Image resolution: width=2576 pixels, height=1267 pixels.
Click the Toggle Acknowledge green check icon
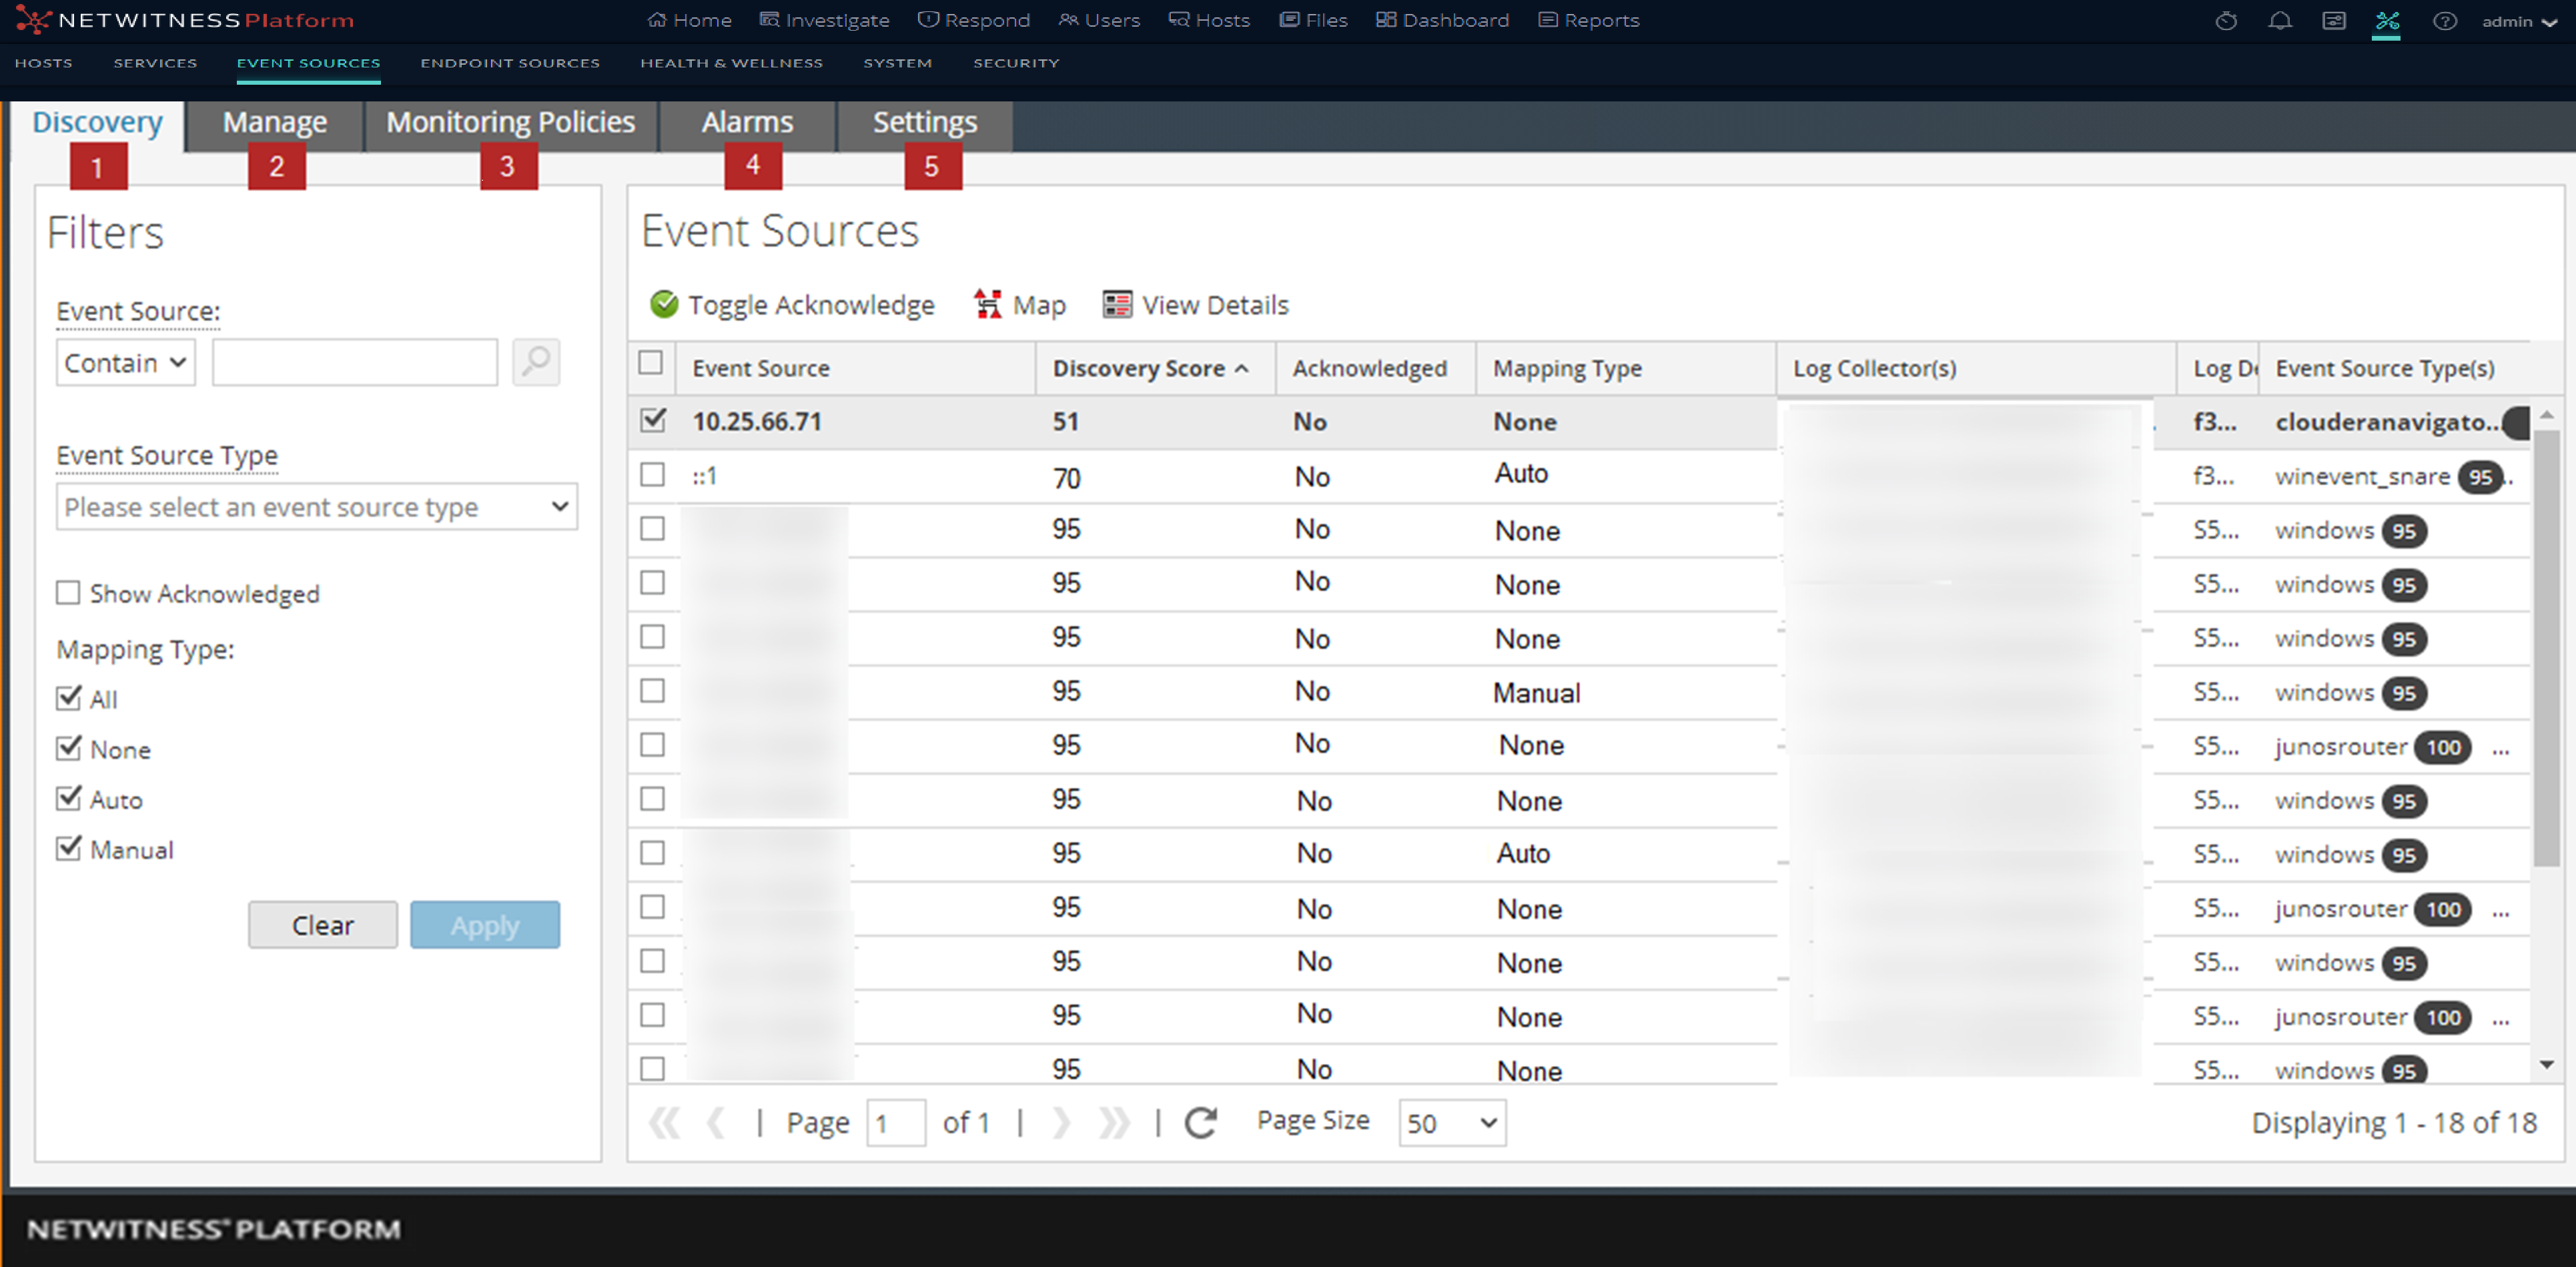pyautogui.click(x=664, y=304)
